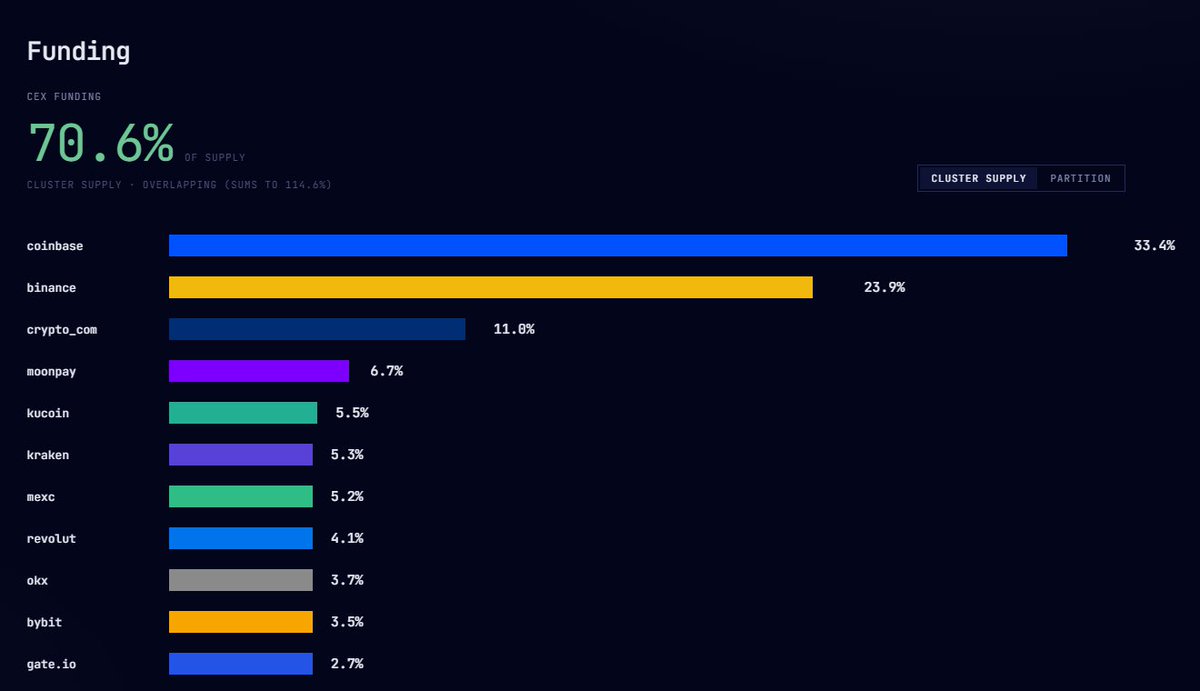Select the crypto_com row label

(x=62, y=329)
